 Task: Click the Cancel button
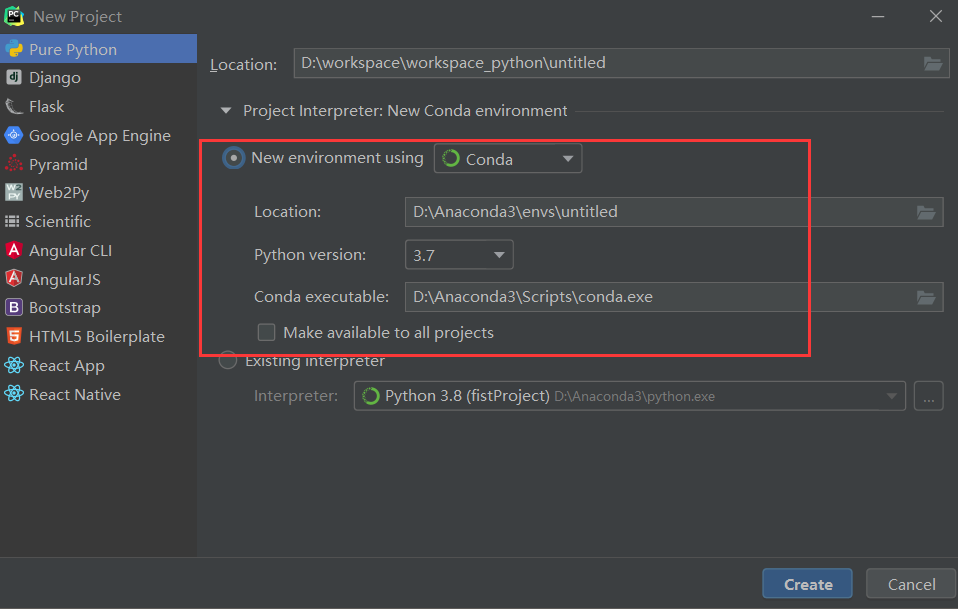(911, 584)
